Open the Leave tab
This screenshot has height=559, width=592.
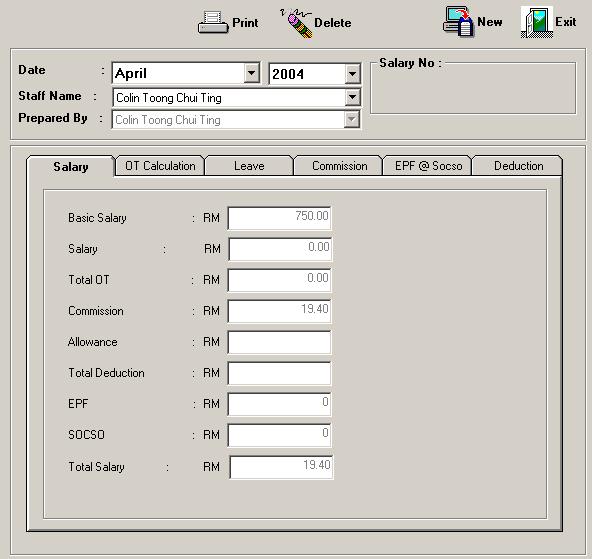pyautogui.click(x=249, y=166)
